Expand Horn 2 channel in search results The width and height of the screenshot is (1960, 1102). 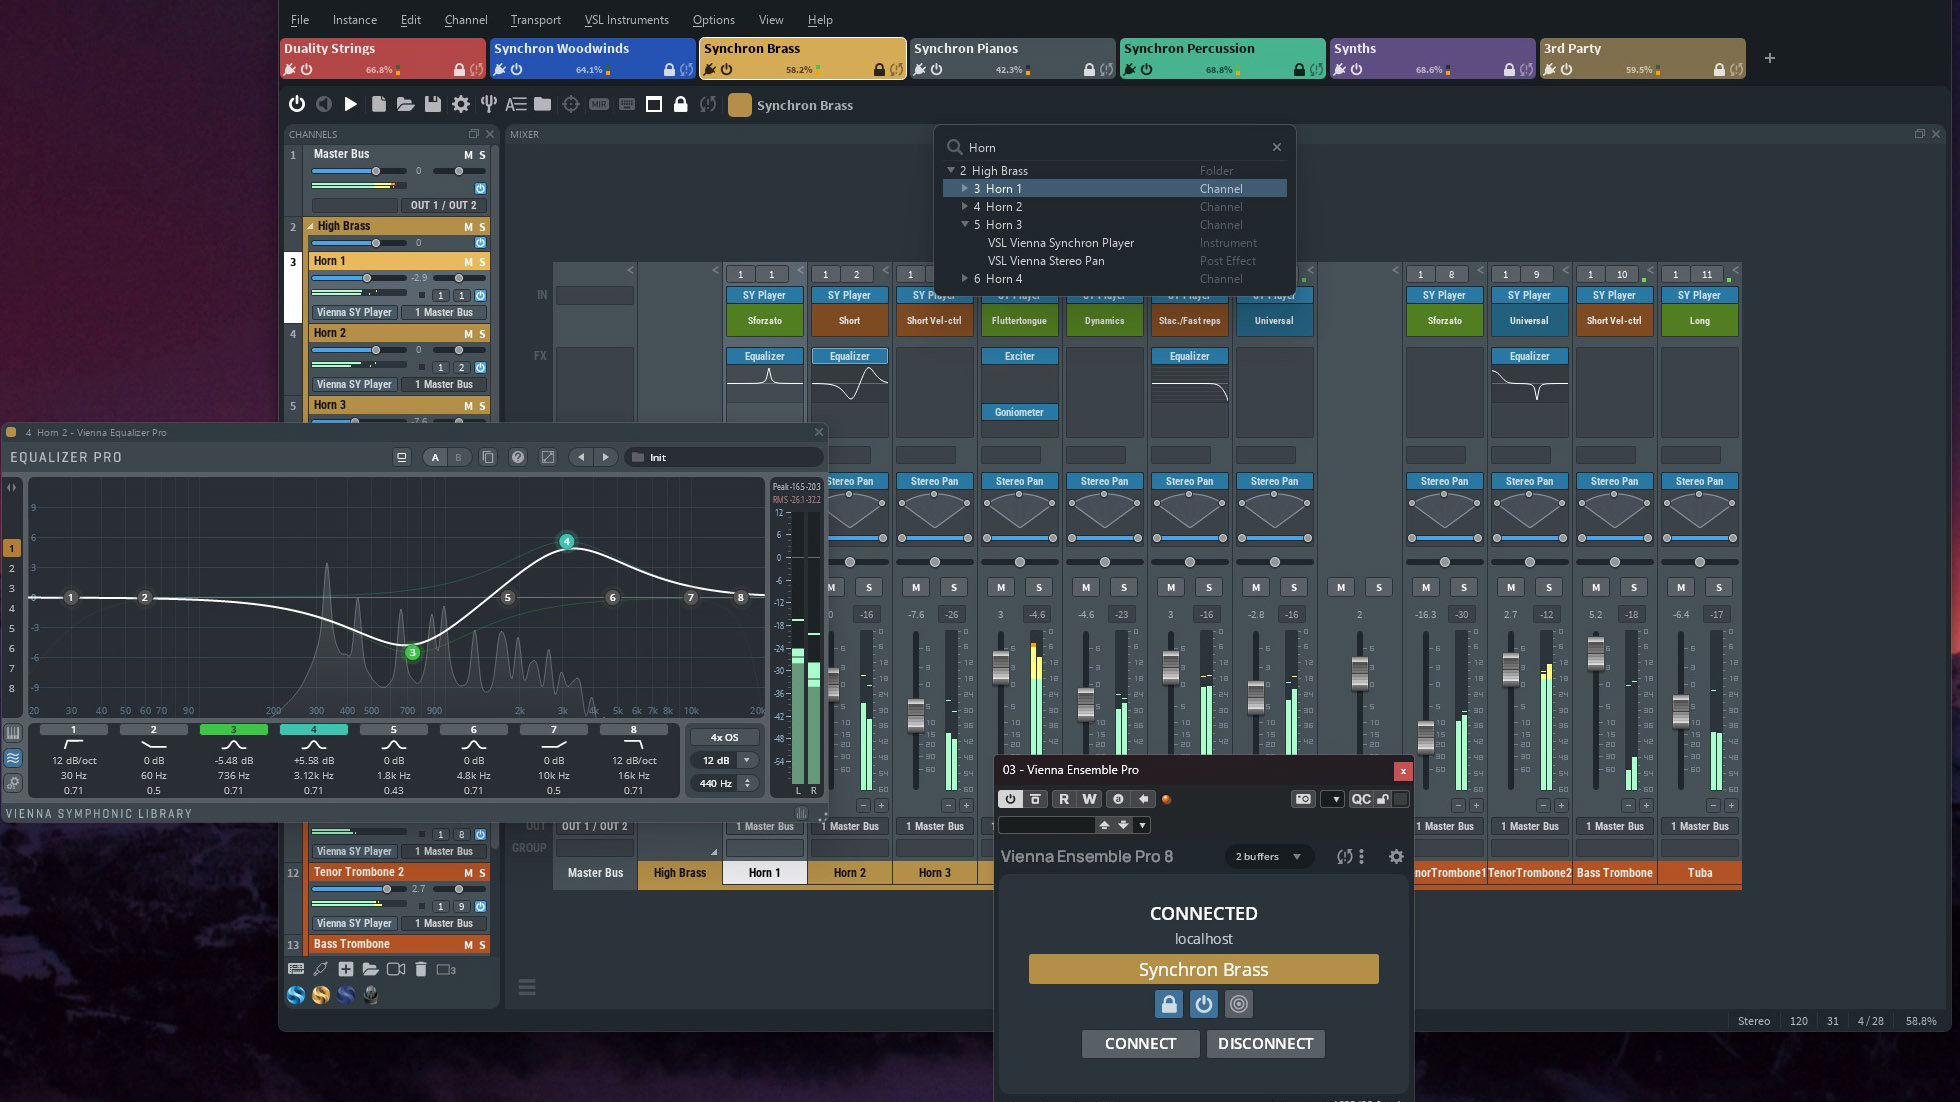point(965,207)
